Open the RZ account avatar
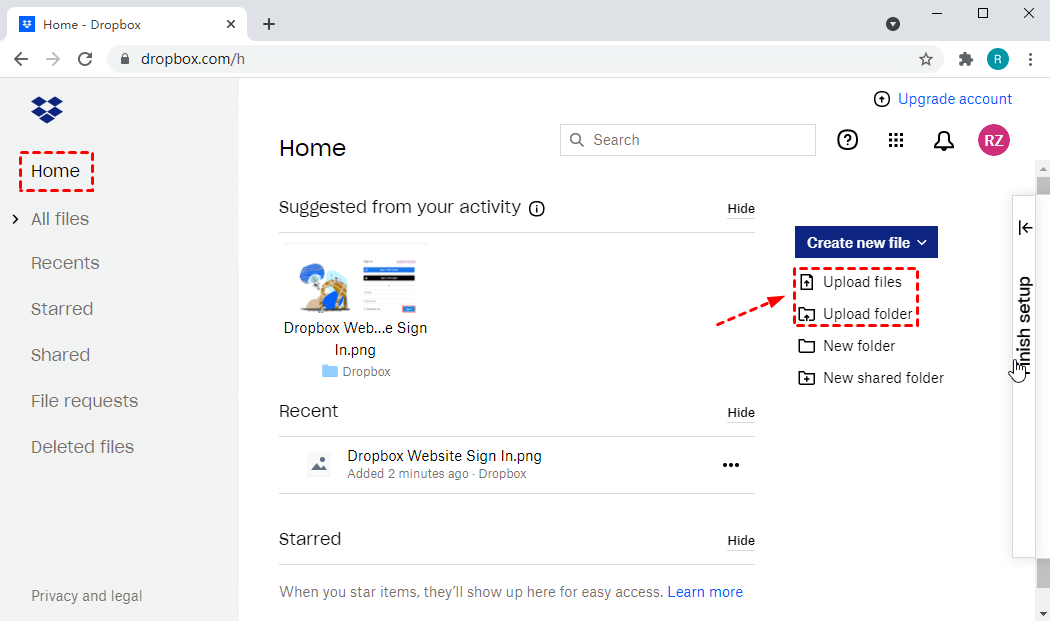The height and width of the screenshot is (621, 1050). [x=994, y=140]
